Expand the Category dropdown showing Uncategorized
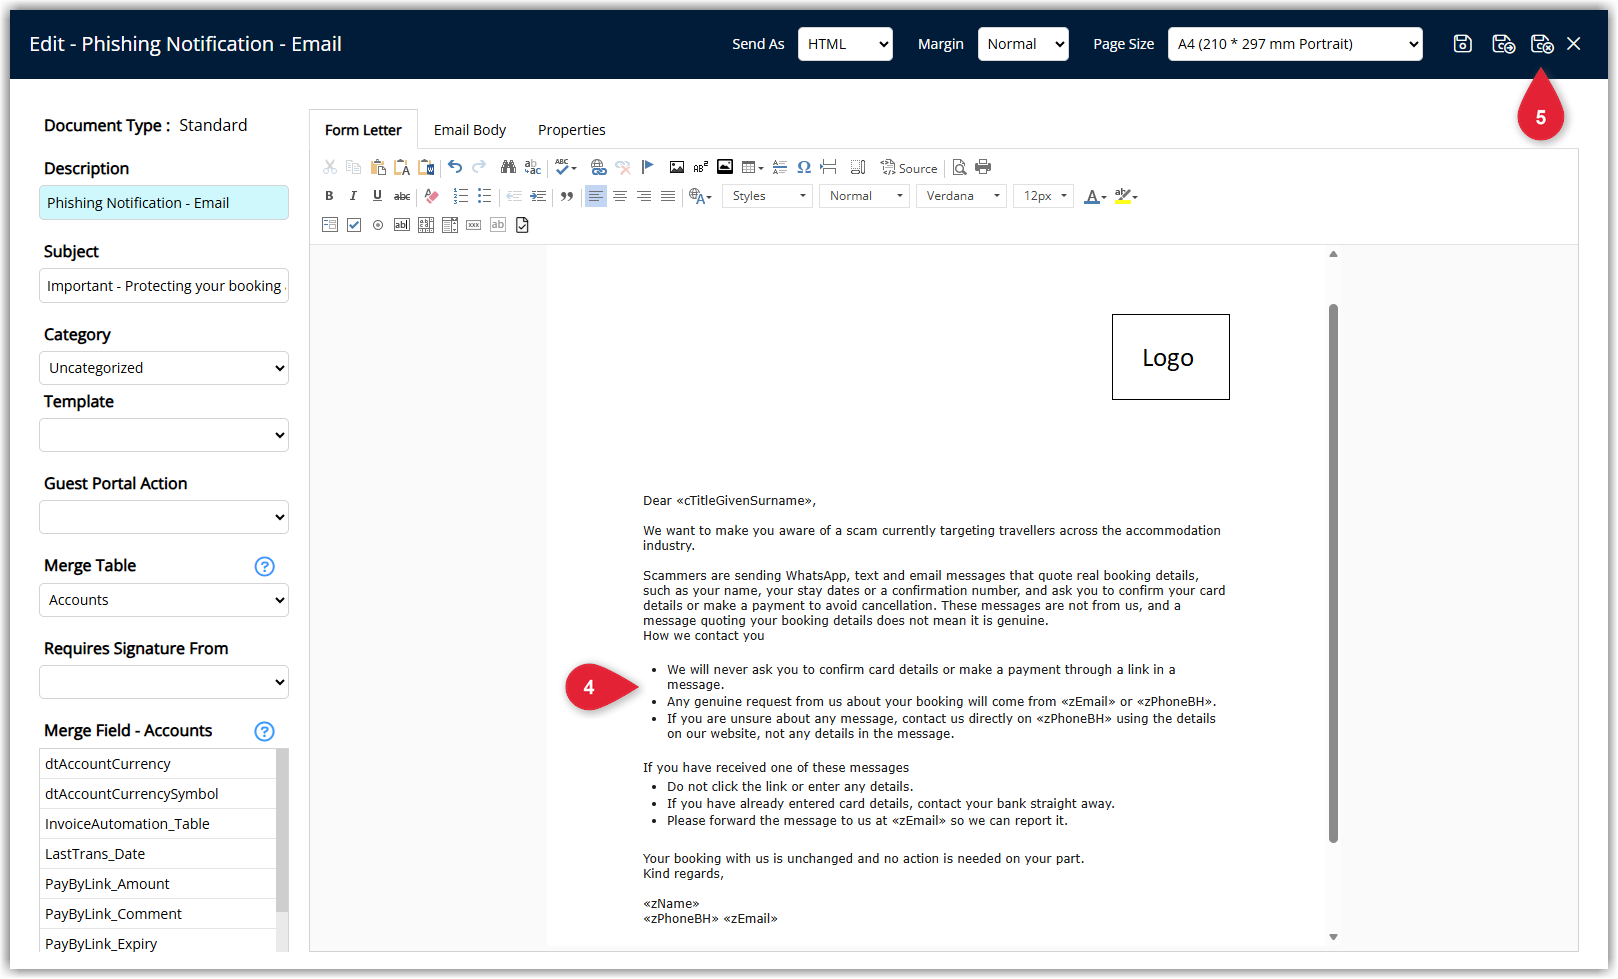Screen dimensions: 1618x979 [x=164, y=368]
